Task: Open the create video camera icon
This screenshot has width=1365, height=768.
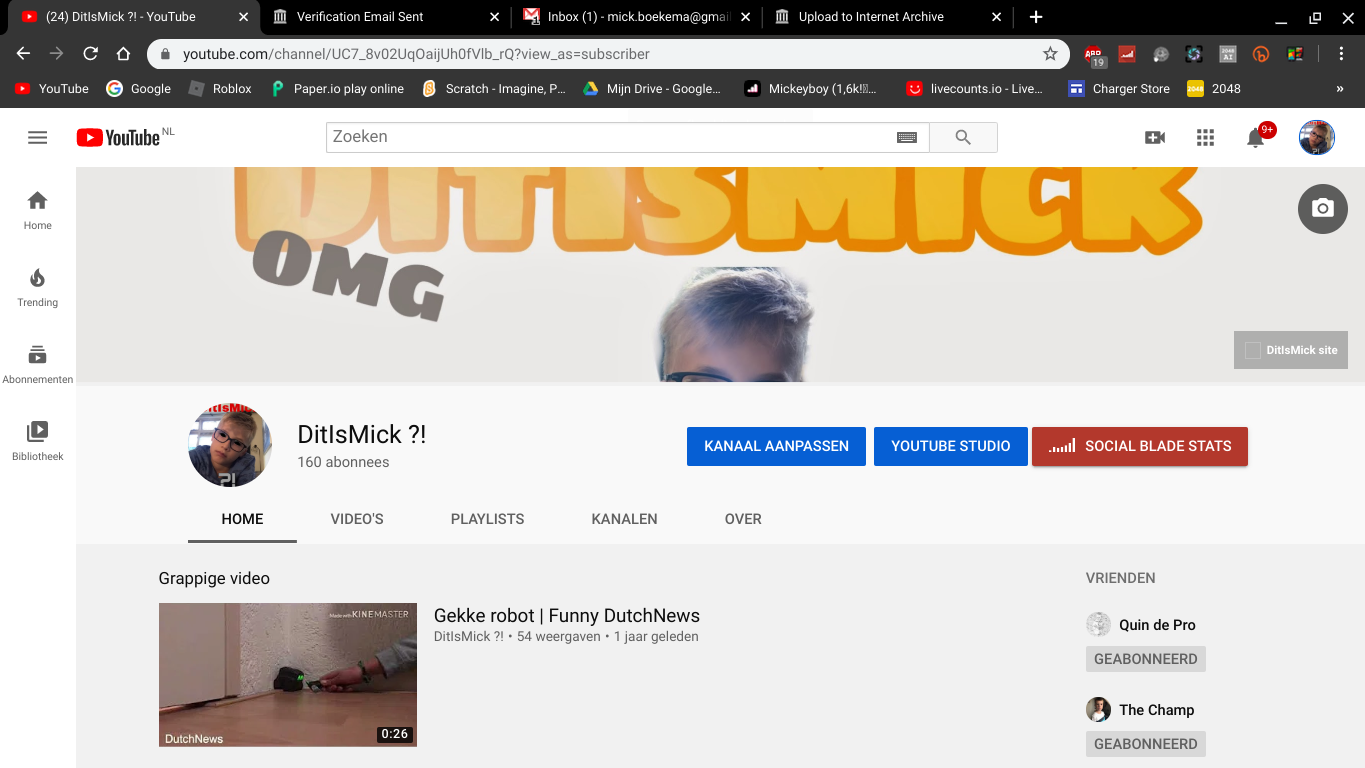Action: (1155, 138)
